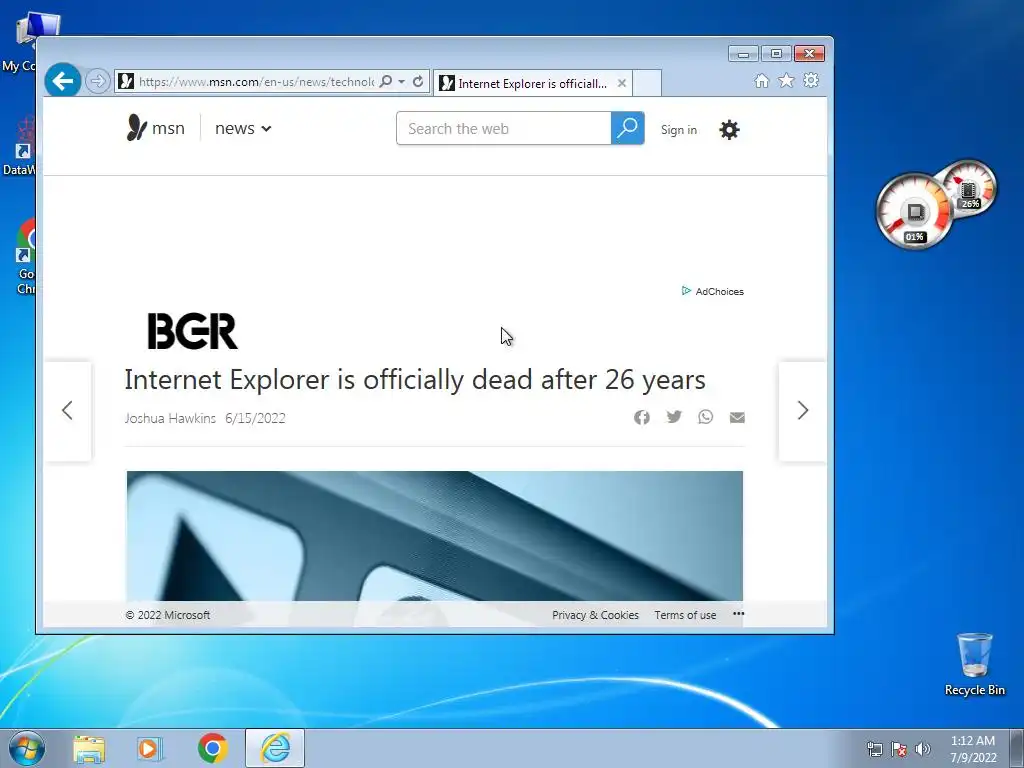
Task: Click the taskbar clock showing 1:12 AM
Action: click(972, 749)
